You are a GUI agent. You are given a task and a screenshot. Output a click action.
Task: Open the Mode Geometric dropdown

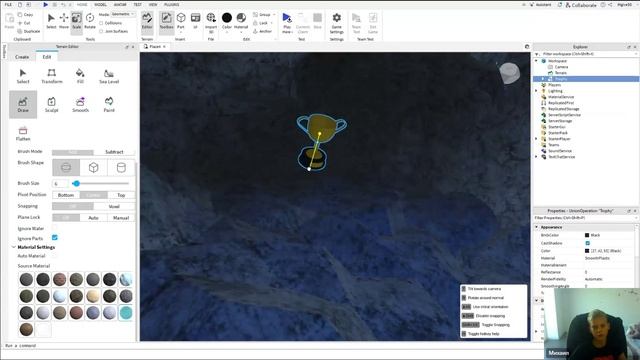tap(123, 14)
